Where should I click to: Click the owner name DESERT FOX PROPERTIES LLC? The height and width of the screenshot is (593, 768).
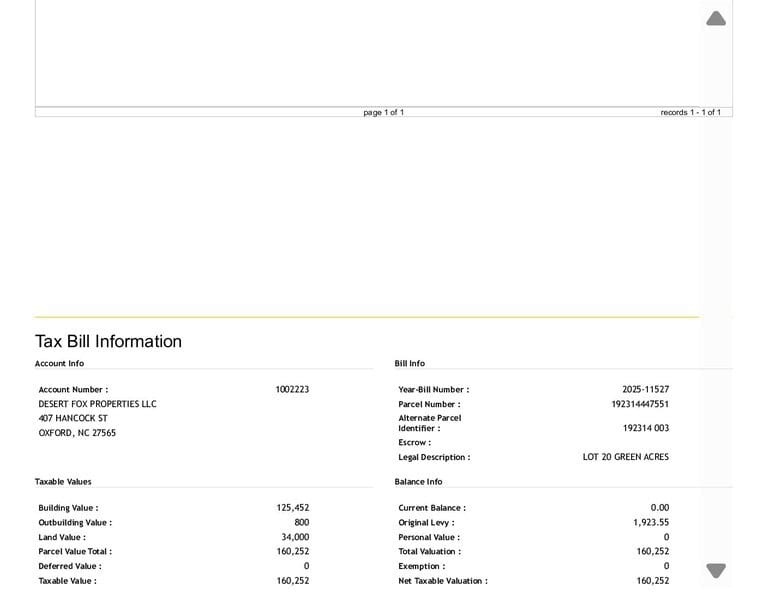pyautogui.click(x=97, y=404)
